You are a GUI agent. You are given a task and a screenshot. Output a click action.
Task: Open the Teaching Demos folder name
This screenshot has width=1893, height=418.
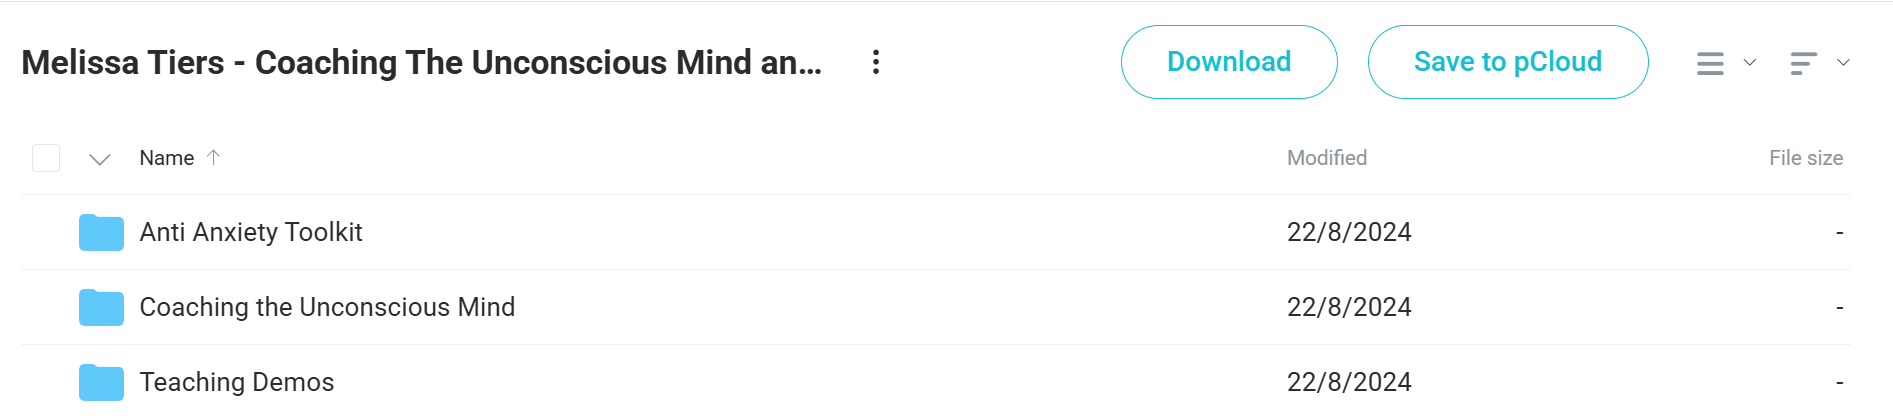point(237,382)
